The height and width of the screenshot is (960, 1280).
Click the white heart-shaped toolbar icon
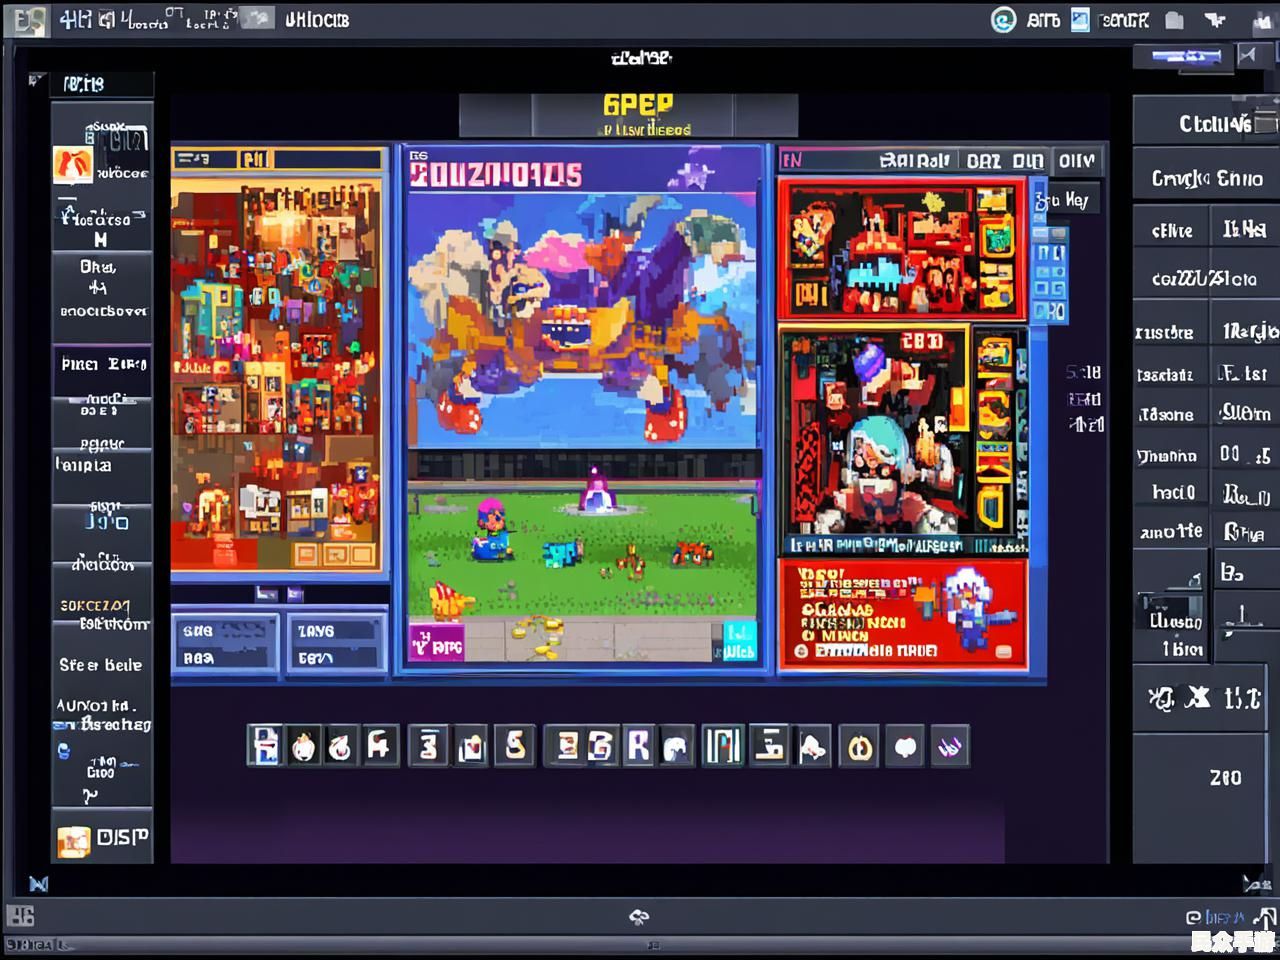906,747
